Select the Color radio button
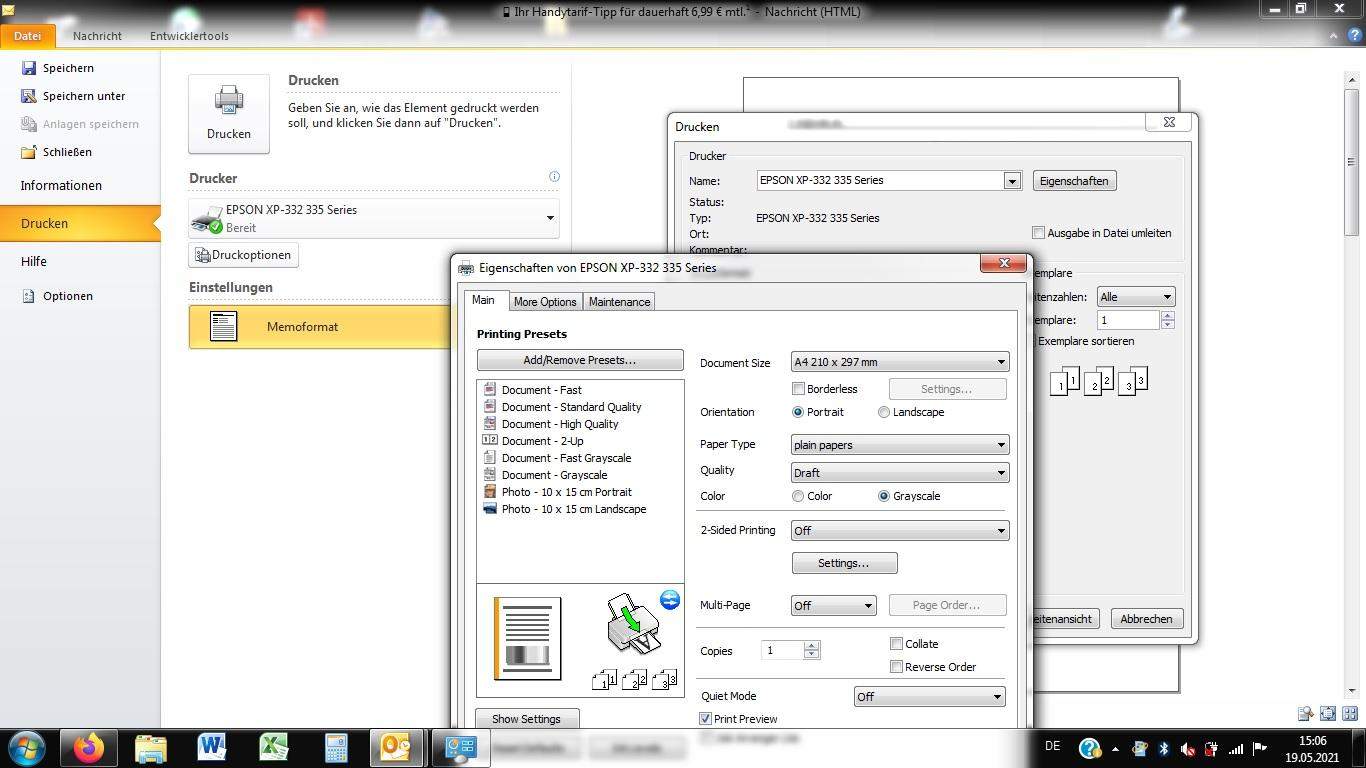Image resolution: width=1366 pixels, height=768 pixels. coord(798,496)
